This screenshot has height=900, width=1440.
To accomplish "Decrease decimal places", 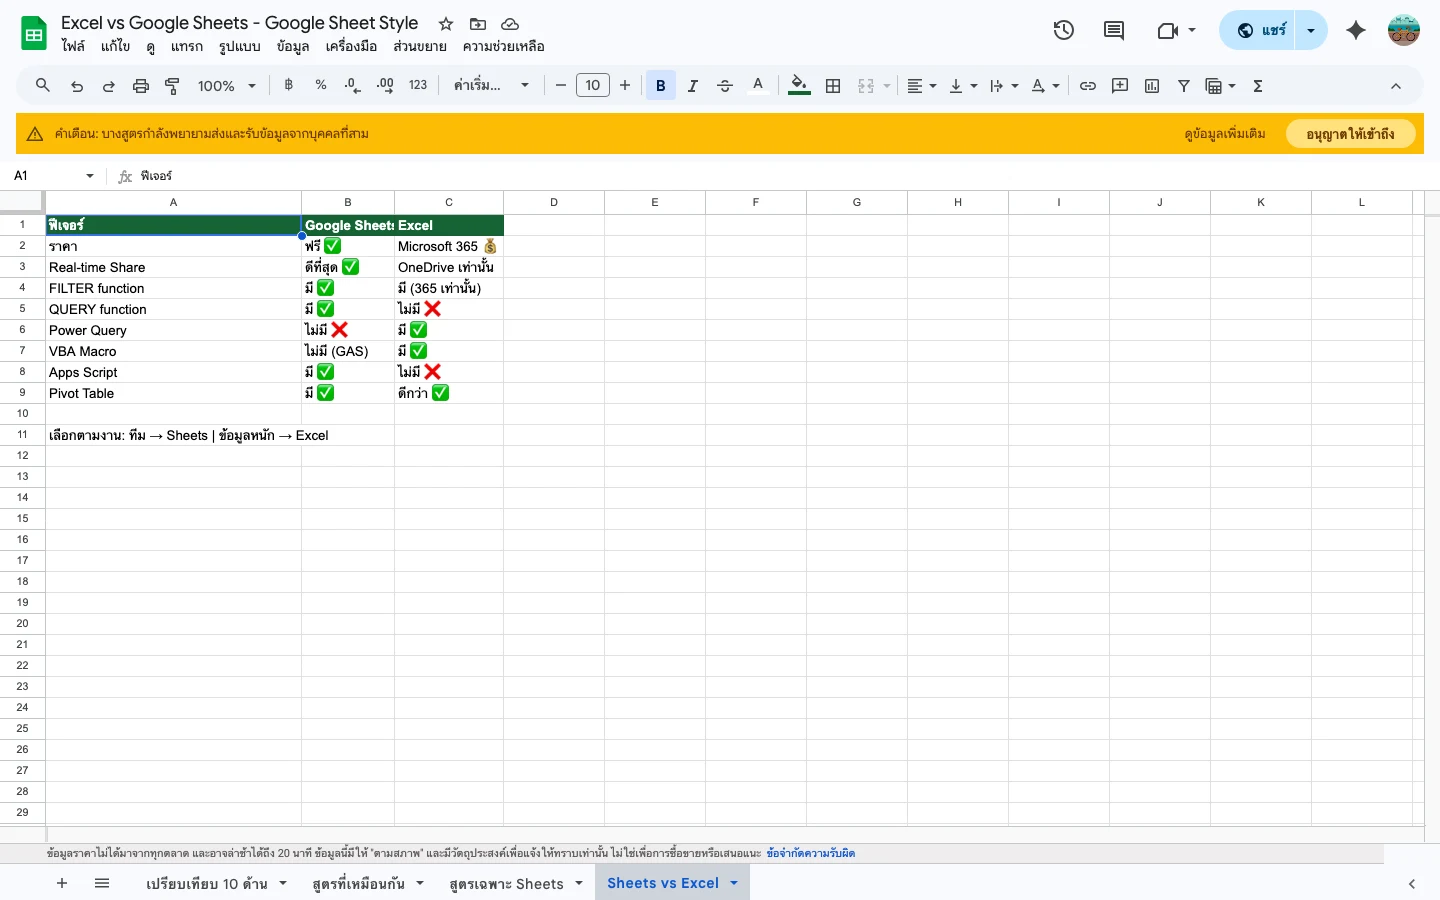I will (x=352, y=85).
